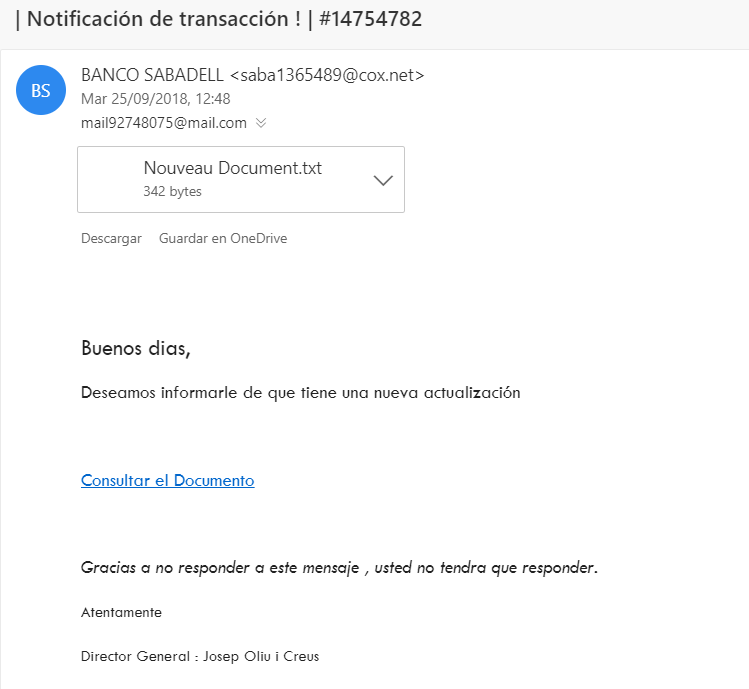Click the Buenos dias greeting text
Screen dimensions: 749x689
tap(136, 348)
